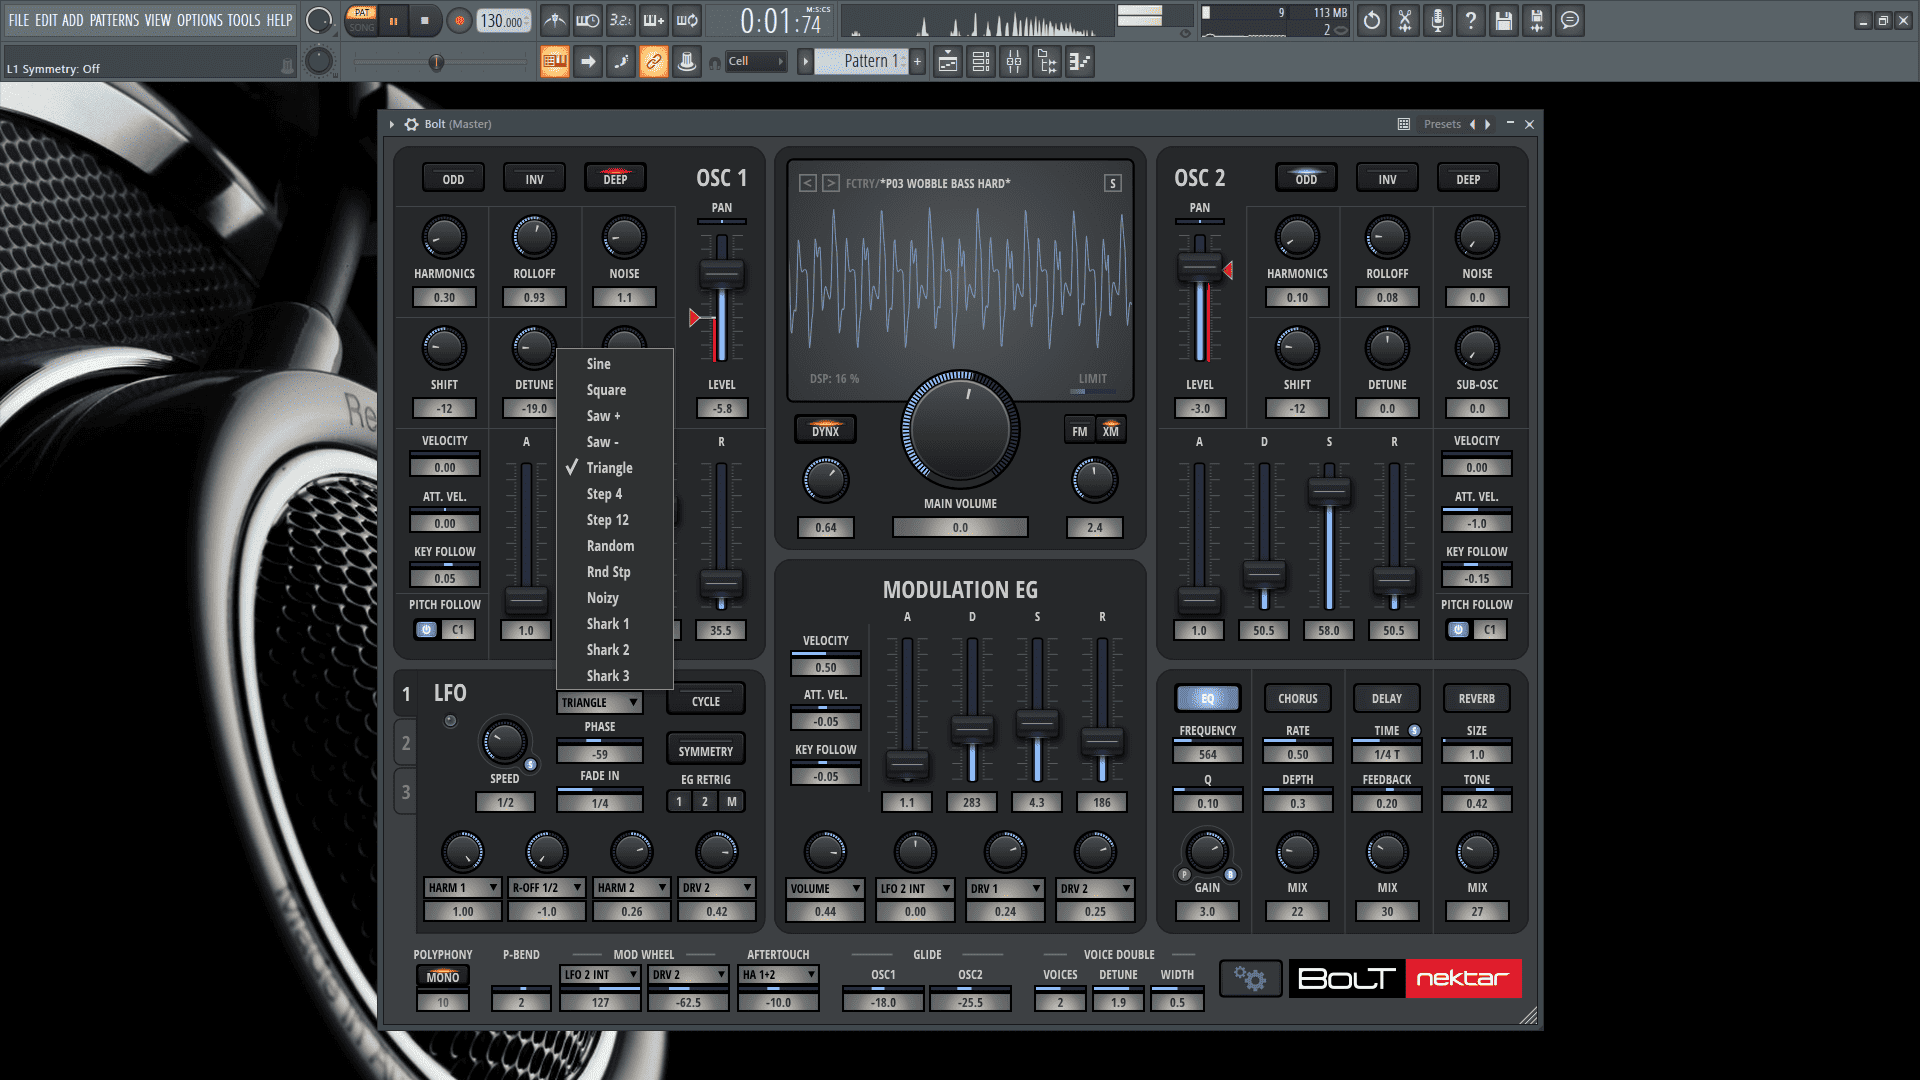Click the metronome icon in top toolbar
The height and width of the screenshot is (1080, 1920).
tap(555, 20)
